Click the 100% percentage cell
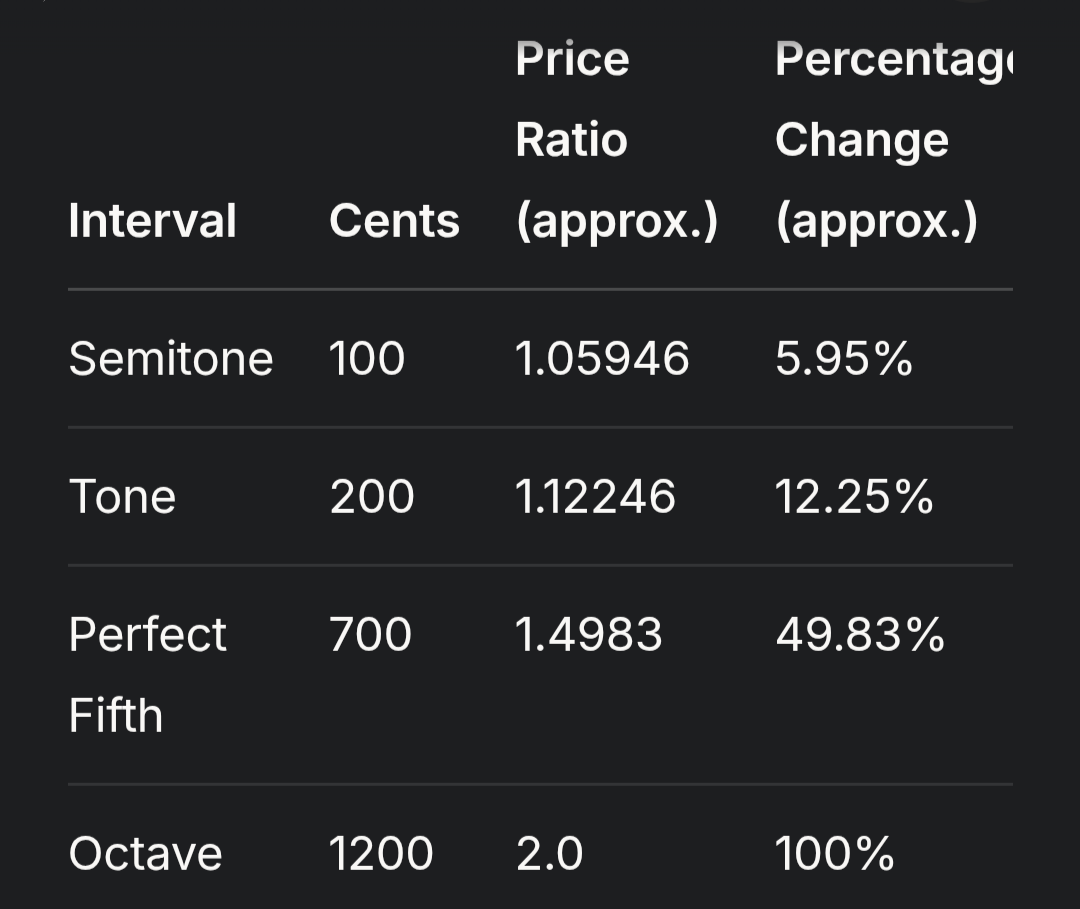 tap(835, 854)
